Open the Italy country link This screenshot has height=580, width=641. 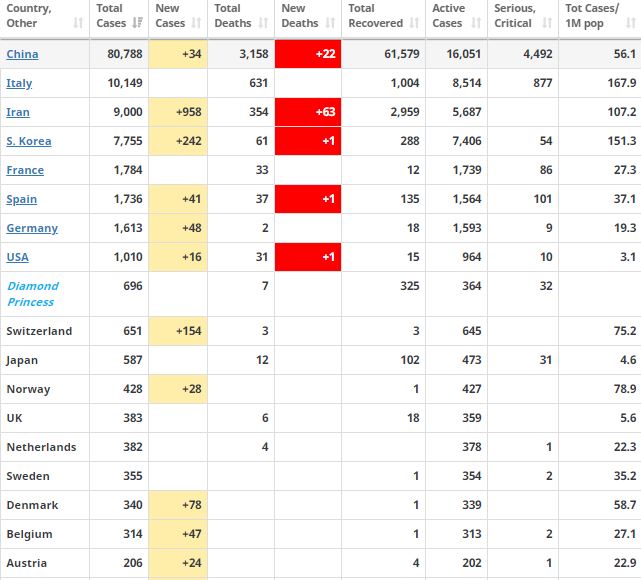tap(19, 83)
